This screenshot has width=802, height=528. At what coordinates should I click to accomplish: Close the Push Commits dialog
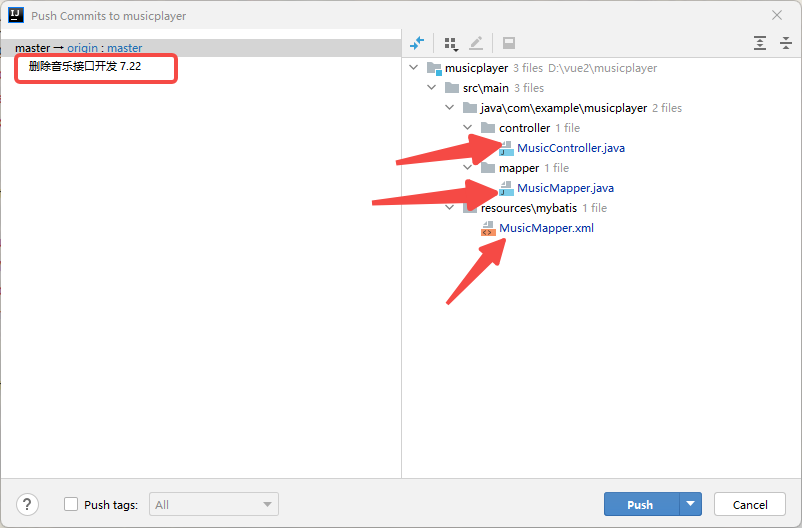tap(777, 15)
